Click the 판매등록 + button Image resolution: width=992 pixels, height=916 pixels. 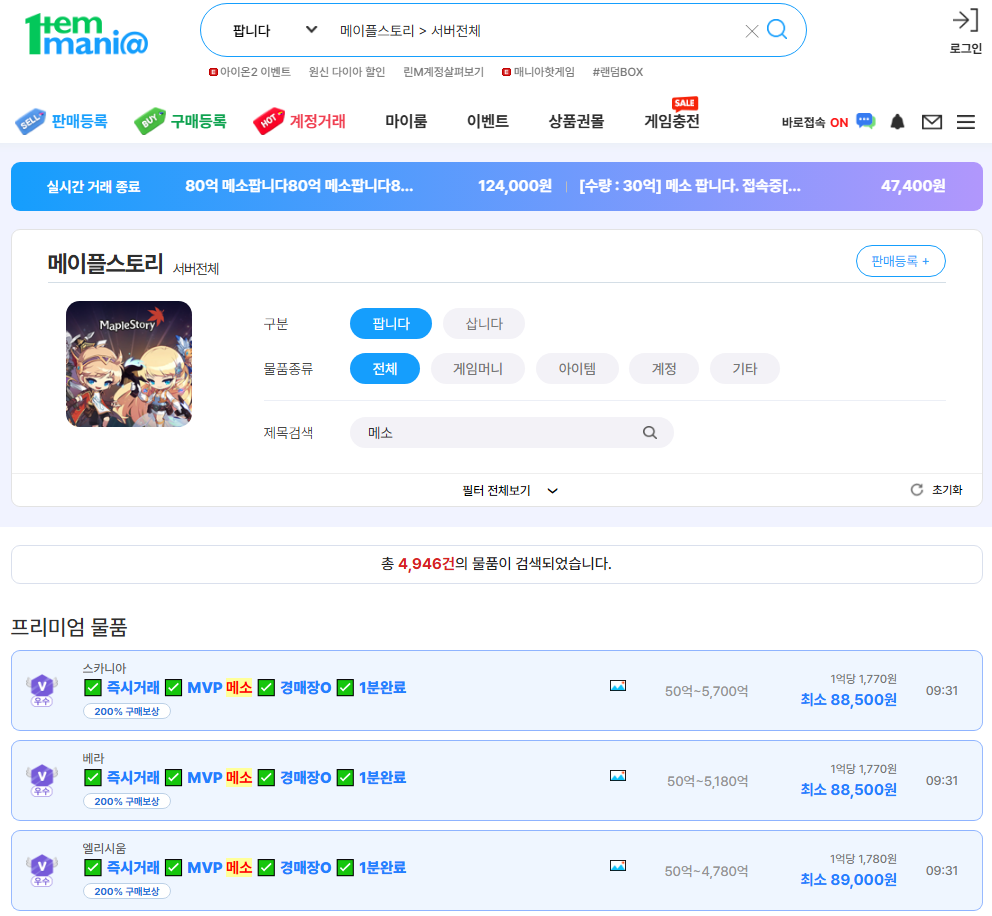click(901, 261)
